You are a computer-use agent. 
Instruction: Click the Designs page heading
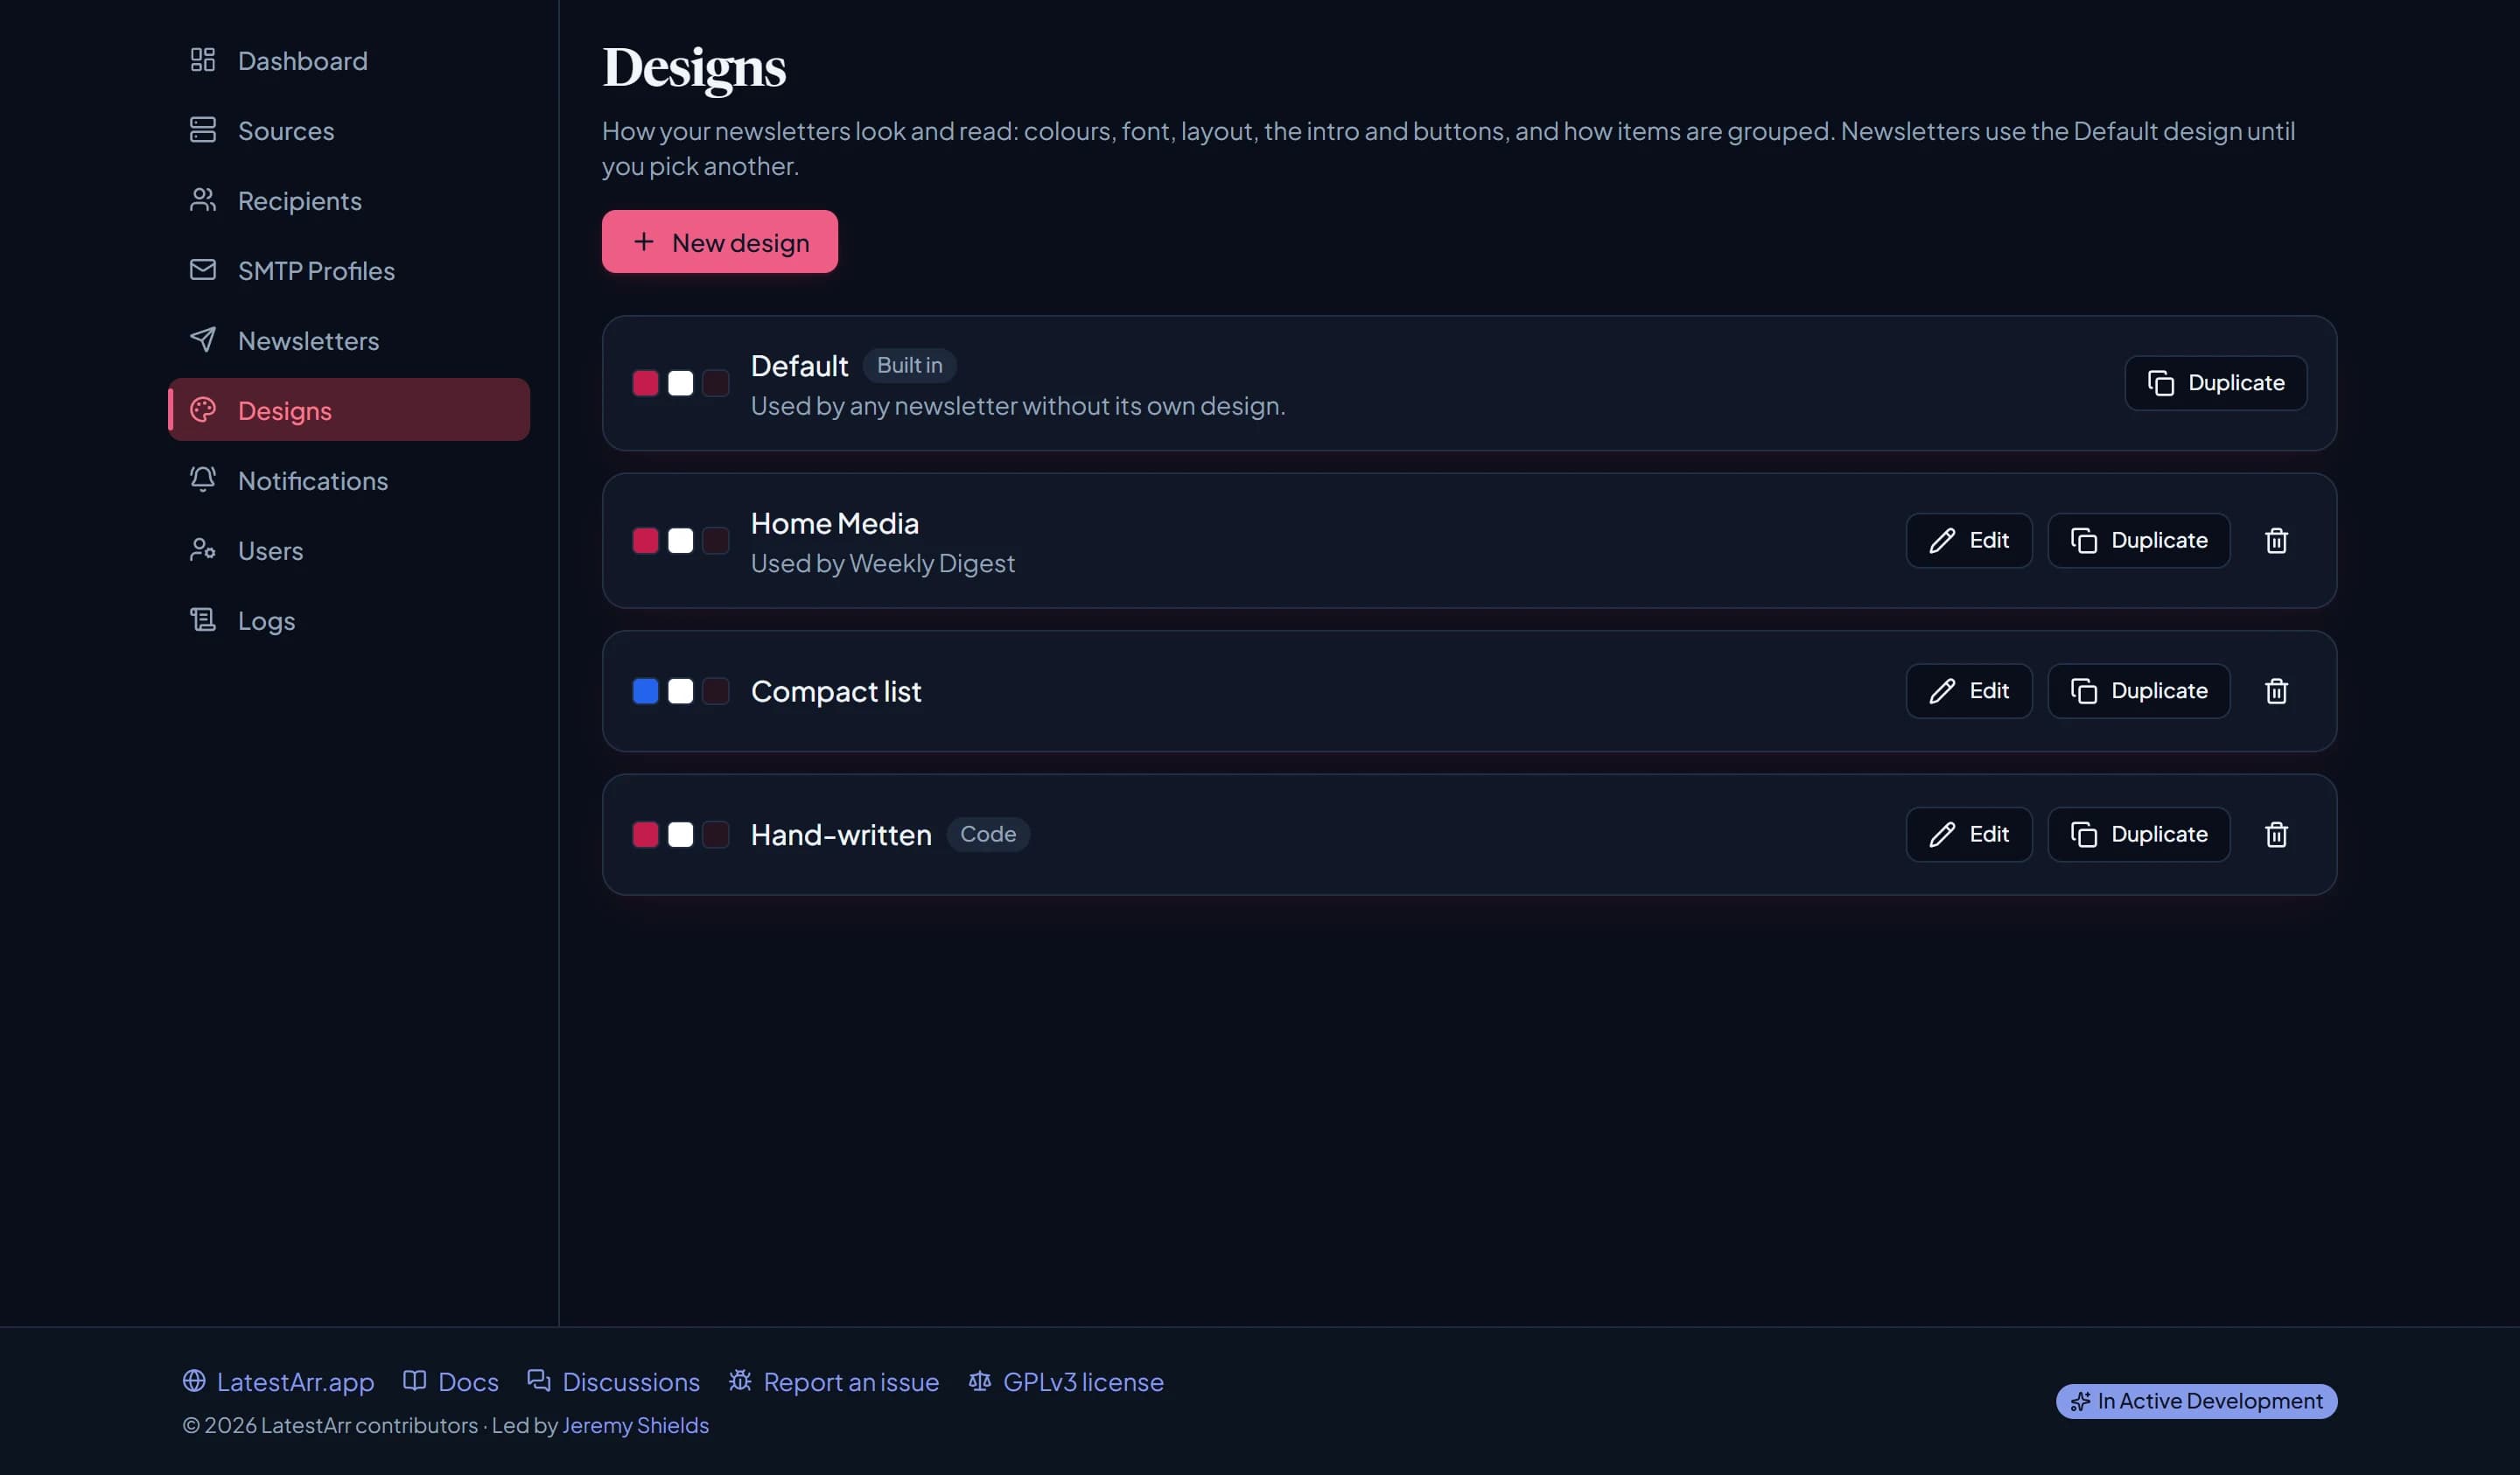tap(694, 68)
